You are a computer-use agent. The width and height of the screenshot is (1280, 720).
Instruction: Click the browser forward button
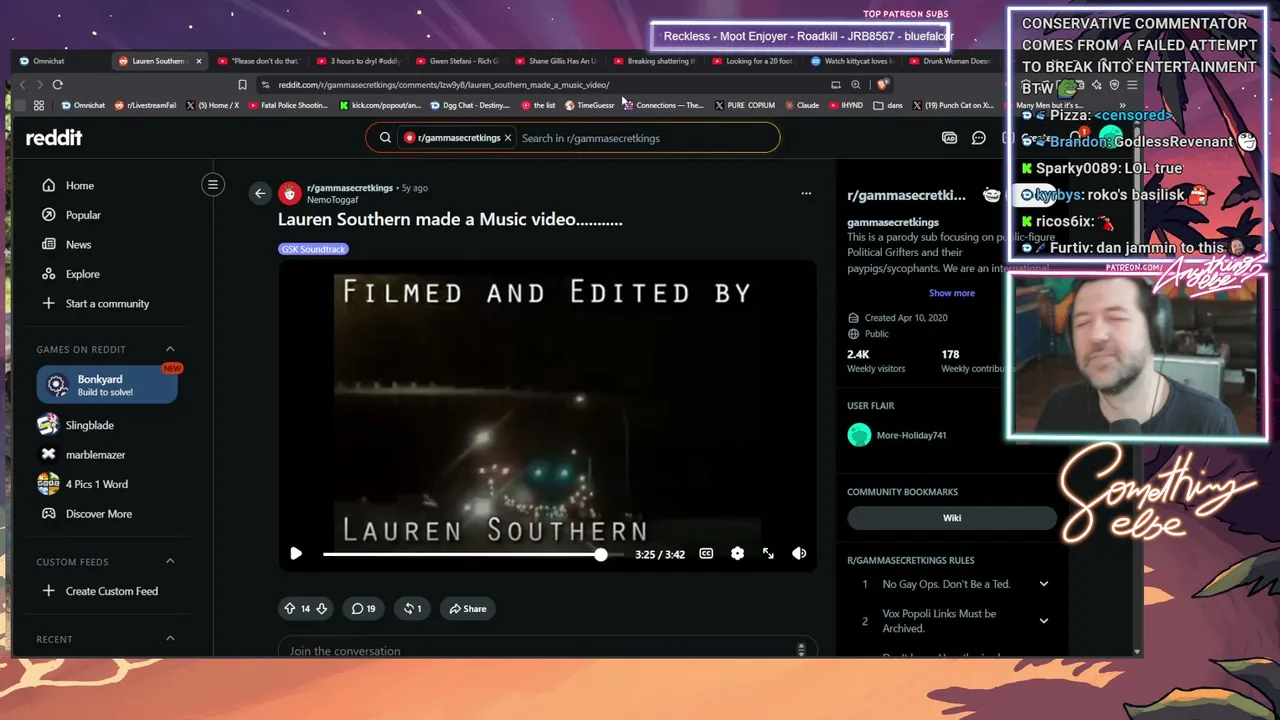39,85
